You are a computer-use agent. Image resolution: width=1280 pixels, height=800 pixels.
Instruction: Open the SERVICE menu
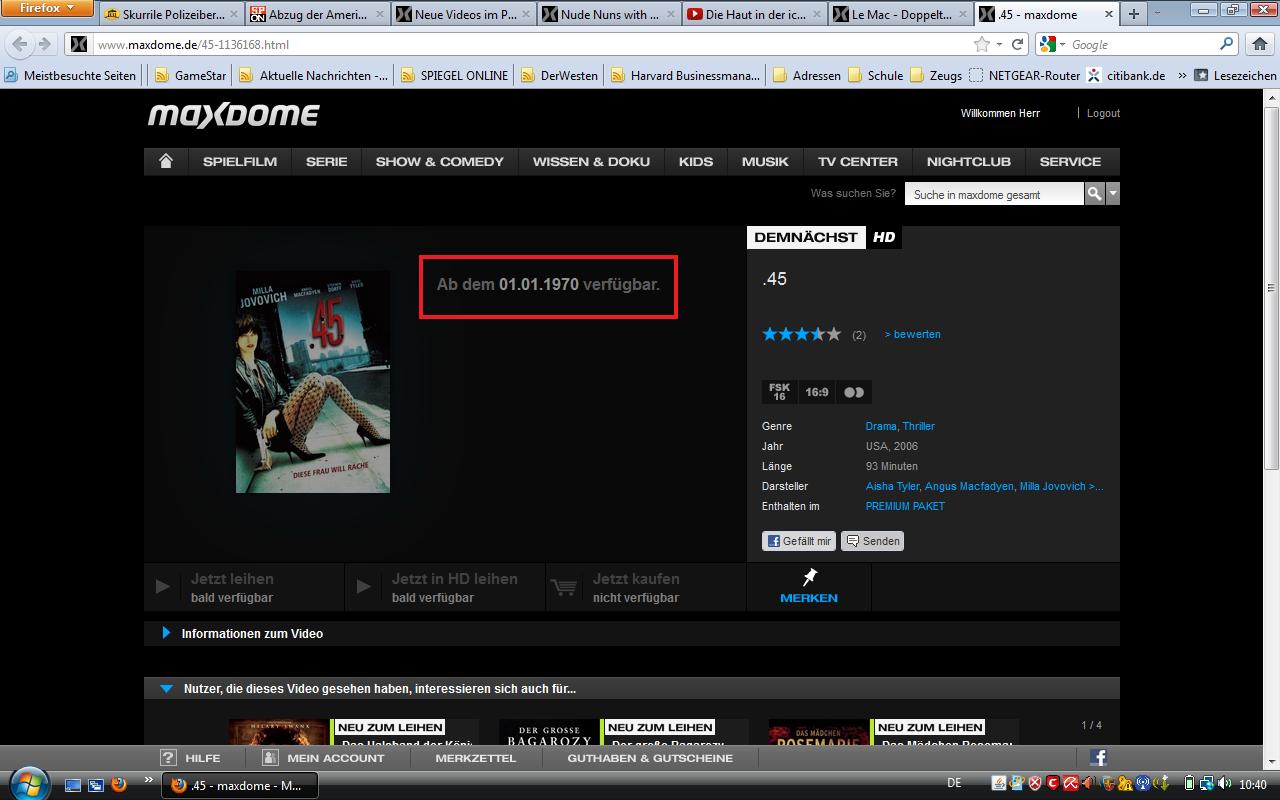pos(1070,161)
